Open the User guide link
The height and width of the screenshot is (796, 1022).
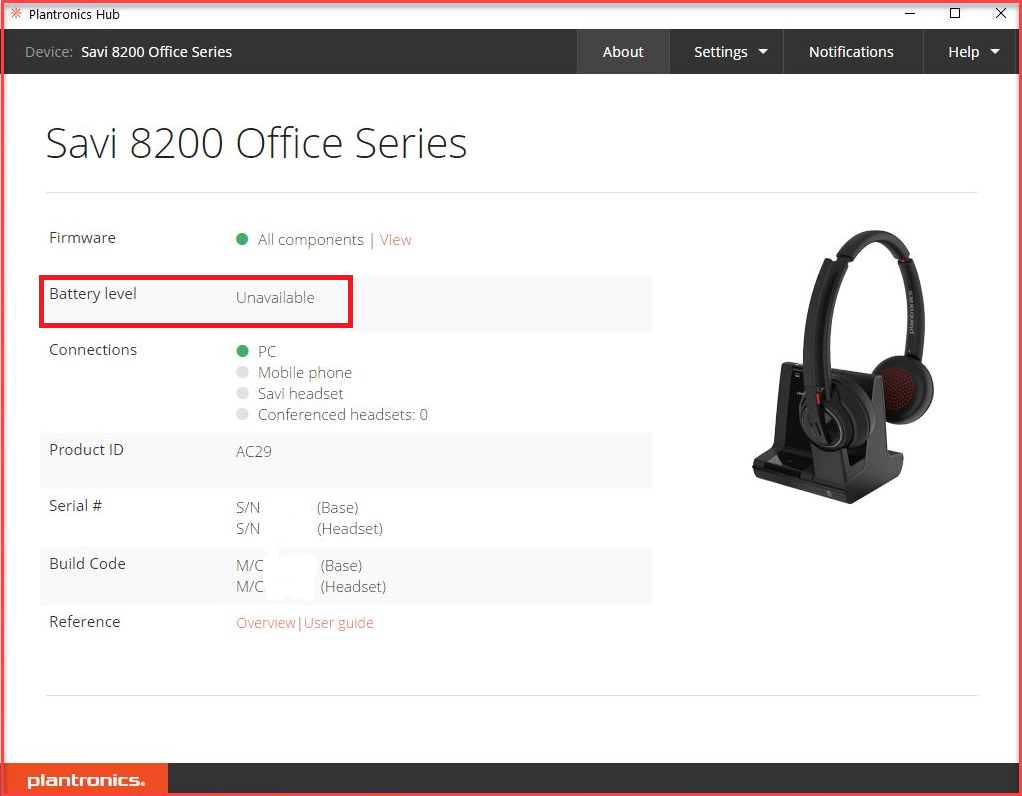pos(339,623)
